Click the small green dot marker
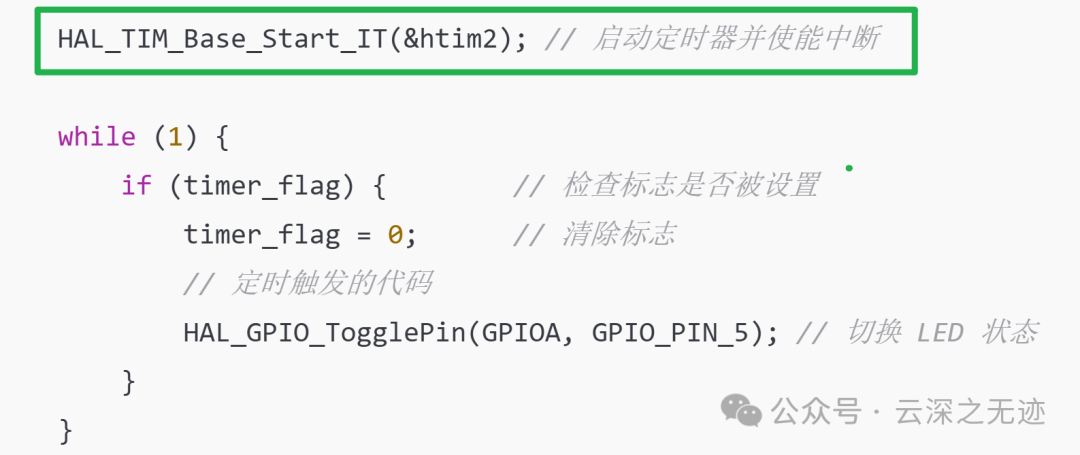 coord(849,168)
